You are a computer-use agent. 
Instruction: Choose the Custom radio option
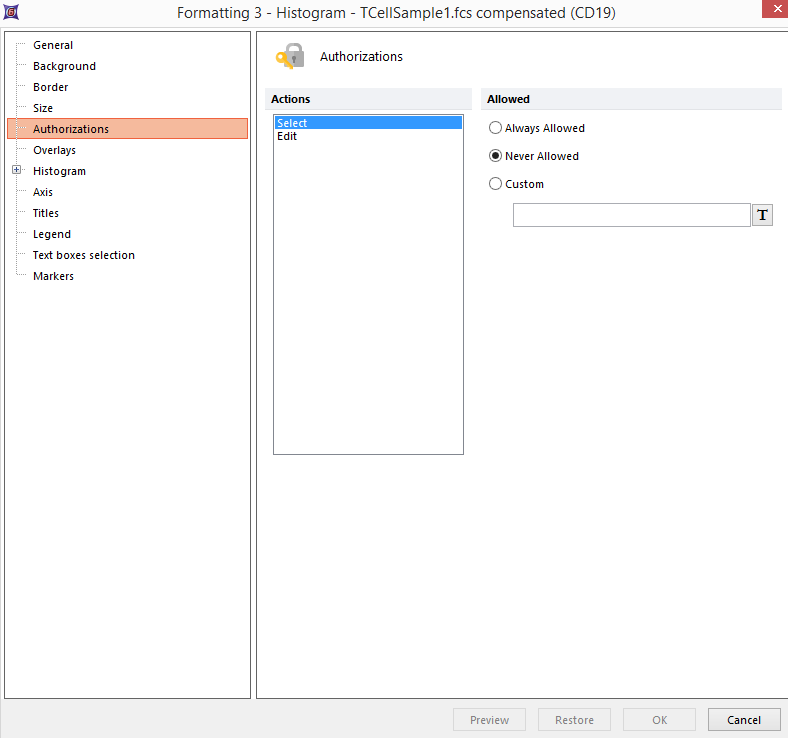click(x=496, y=184)
